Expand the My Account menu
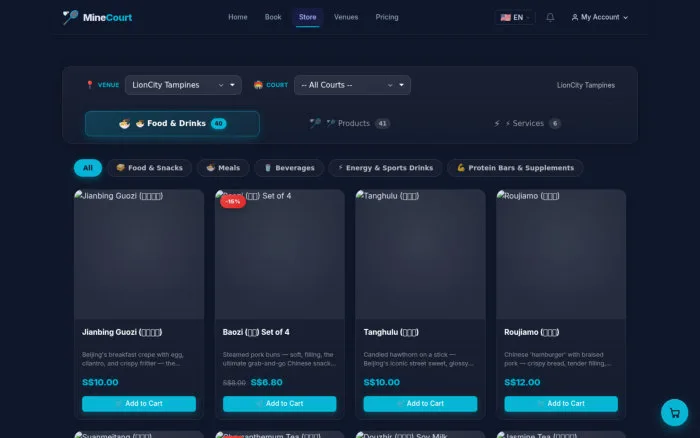This screenshot has height=438, width=700. [600, 17]
